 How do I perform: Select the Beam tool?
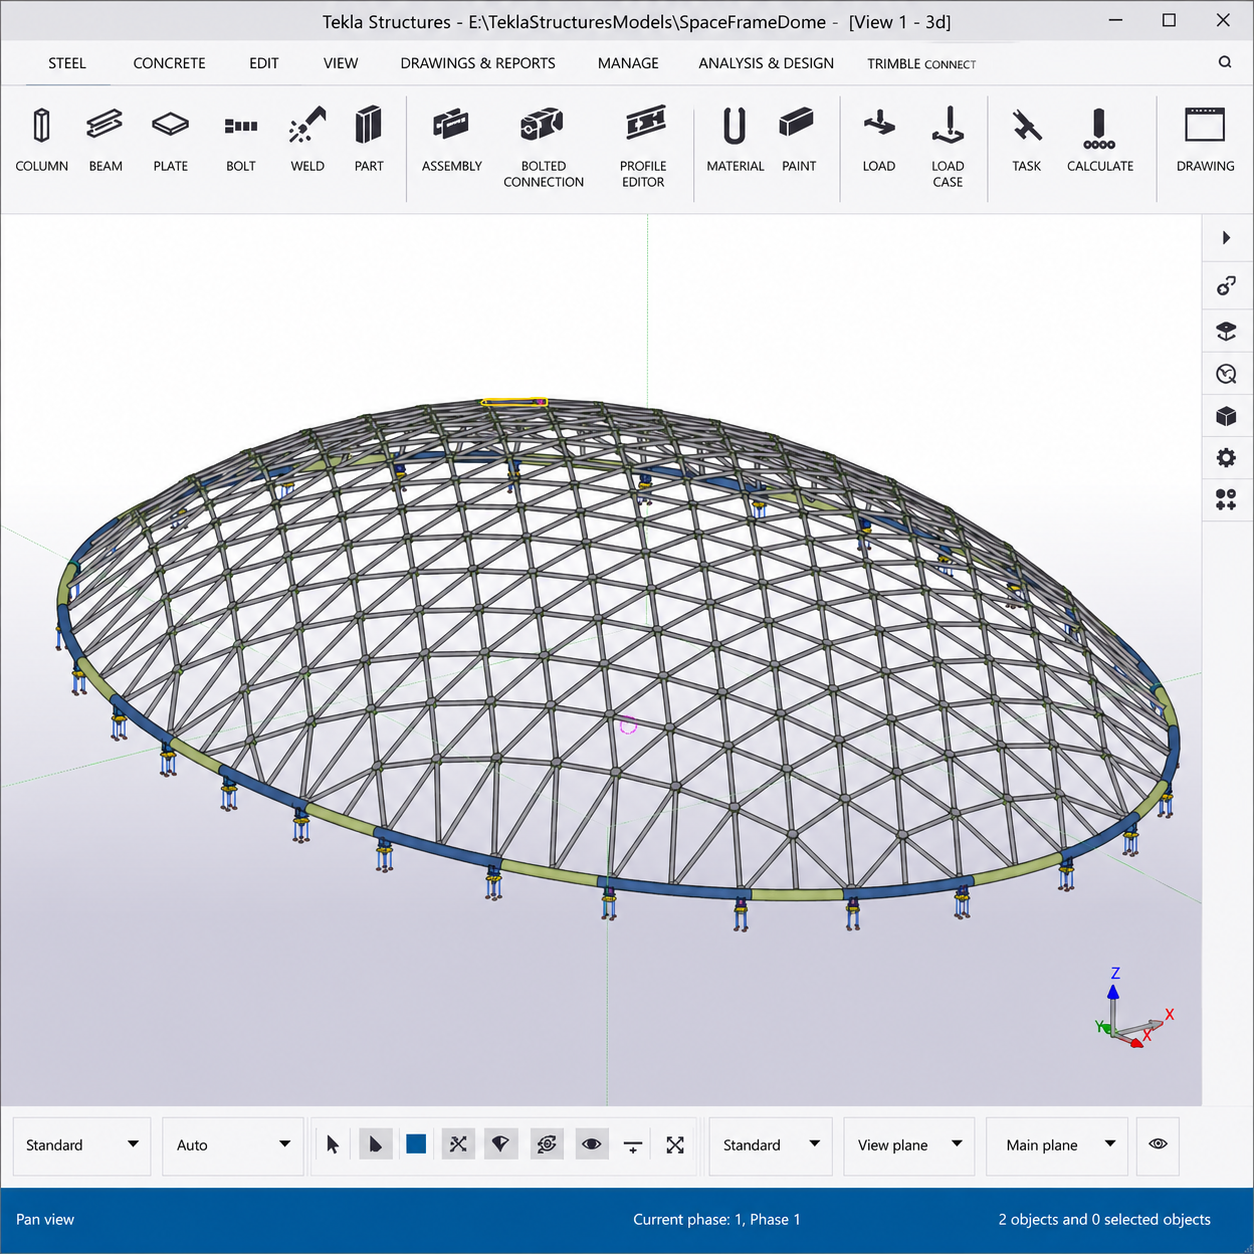[x=105, y=139]
